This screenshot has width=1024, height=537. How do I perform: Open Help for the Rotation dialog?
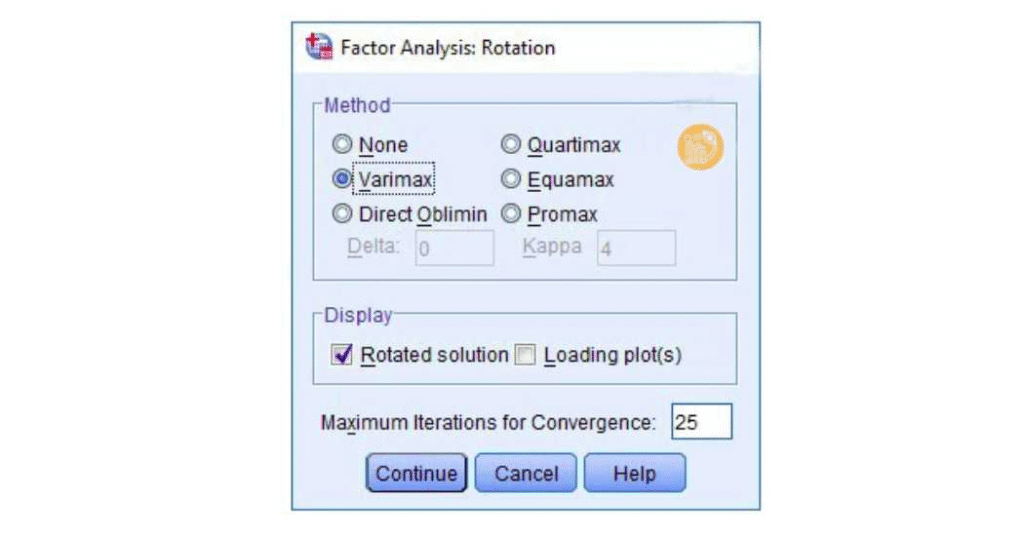click(634, 473)
